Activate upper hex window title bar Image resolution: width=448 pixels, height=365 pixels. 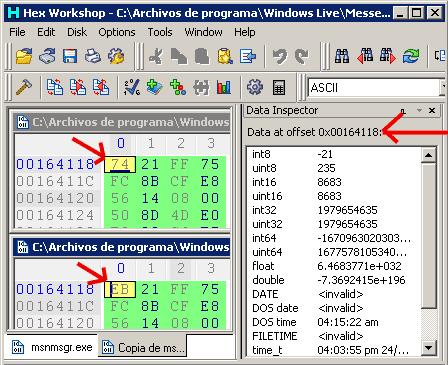[122, 122]
